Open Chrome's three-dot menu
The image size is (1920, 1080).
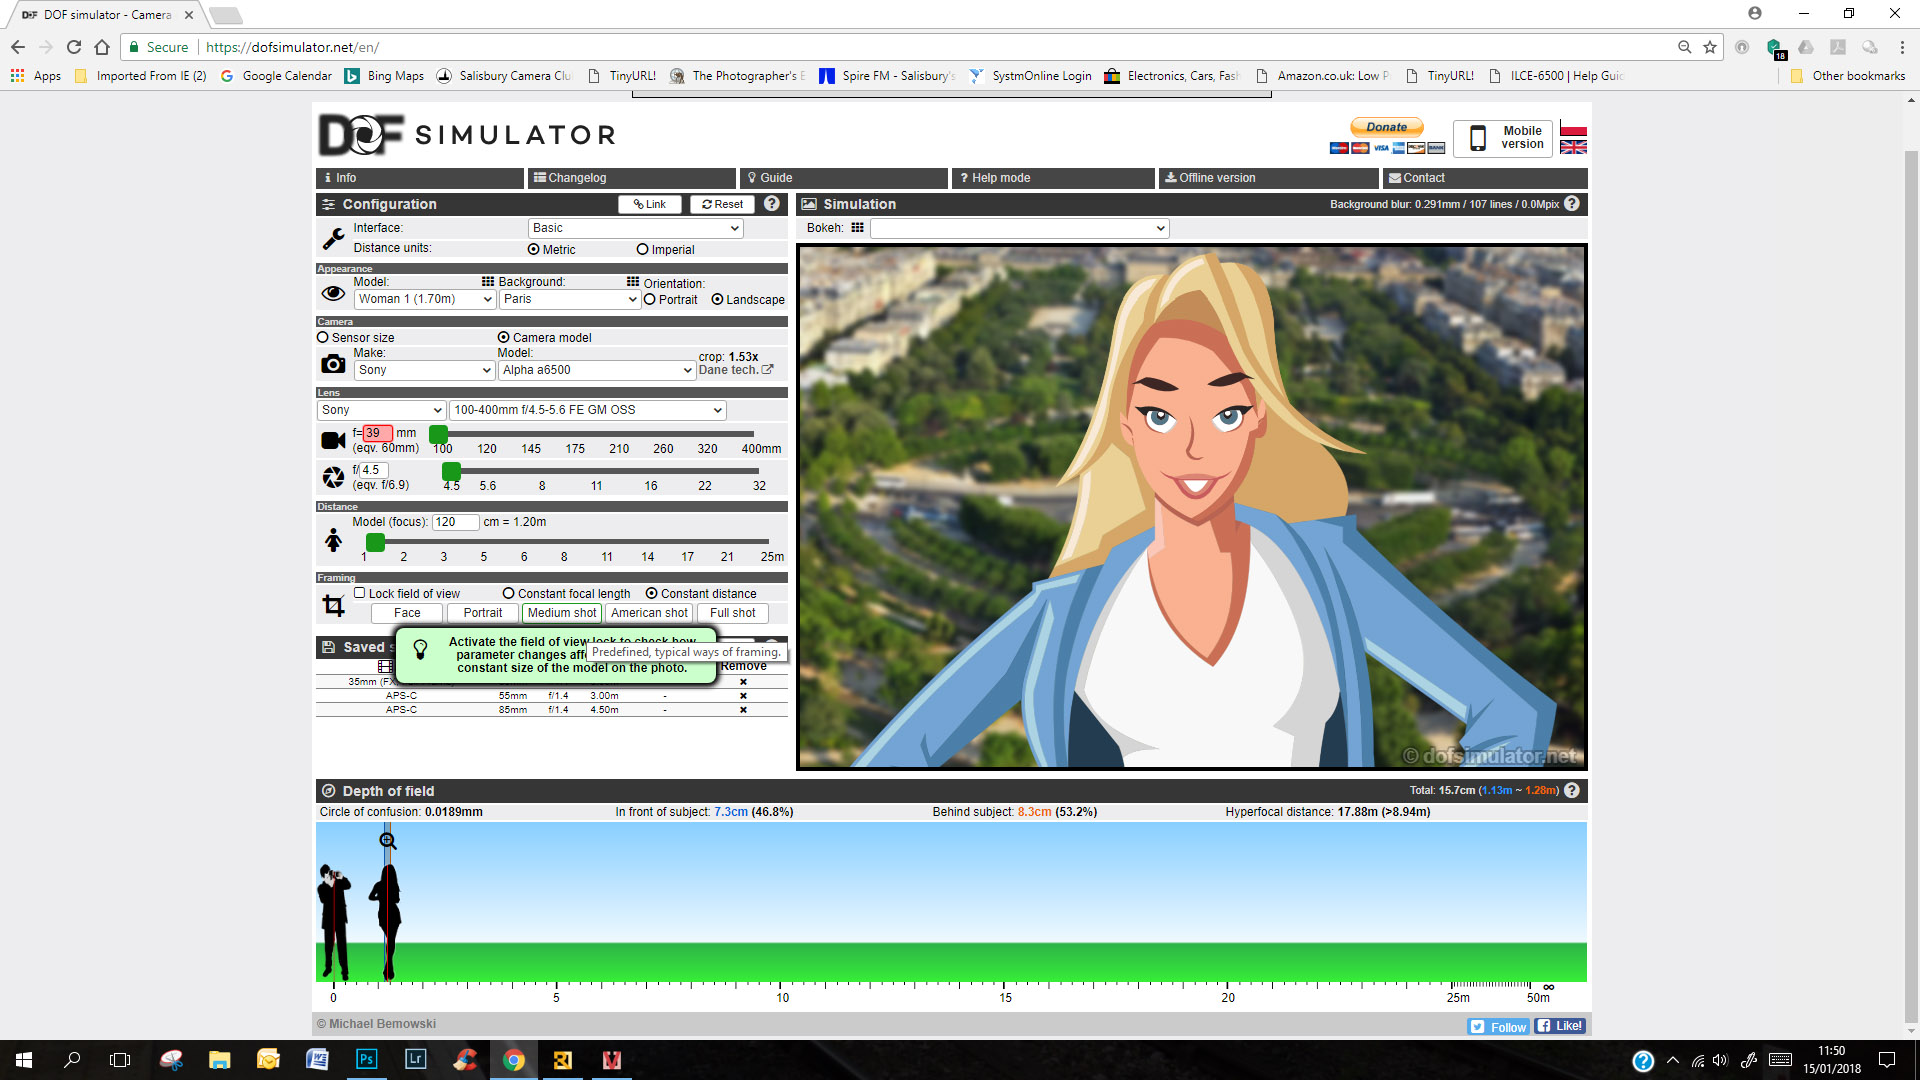coord(1902,47)
